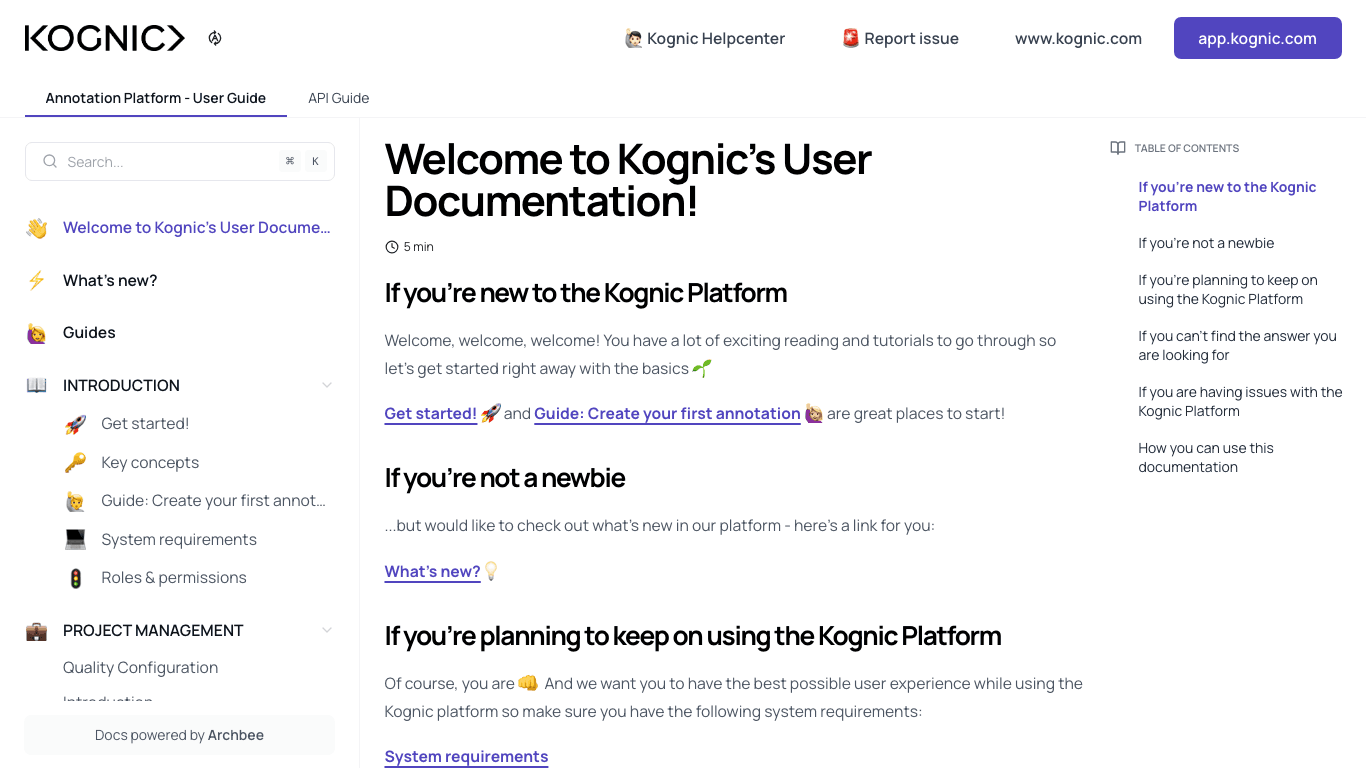Open the Kognic Helpcenter menu item
The height and width of the screenshot is (768, 1366).
coord(705,38)
